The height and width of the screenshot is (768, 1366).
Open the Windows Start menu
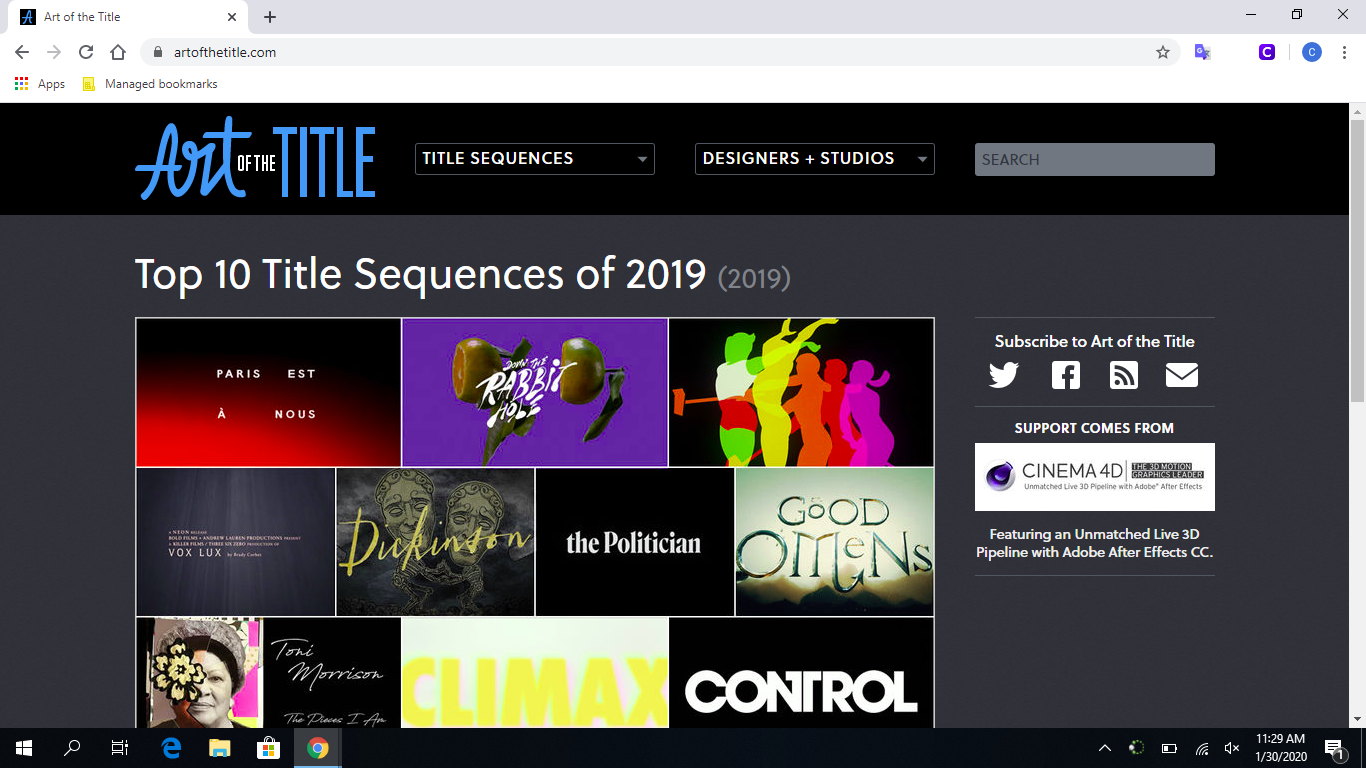[x=24, y=748]
